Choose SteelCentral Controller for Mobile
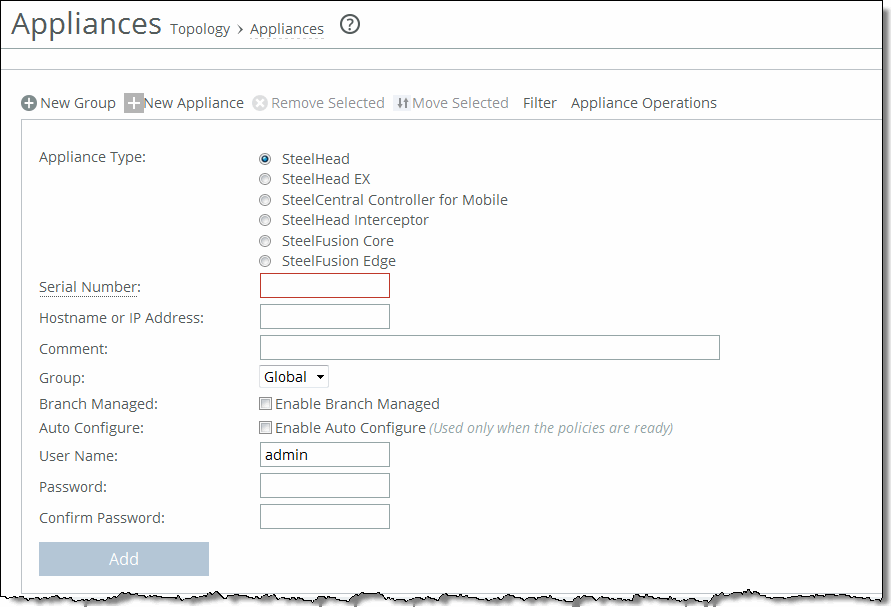Viewport: 891px width, 607px height. (x=265, y=199)
